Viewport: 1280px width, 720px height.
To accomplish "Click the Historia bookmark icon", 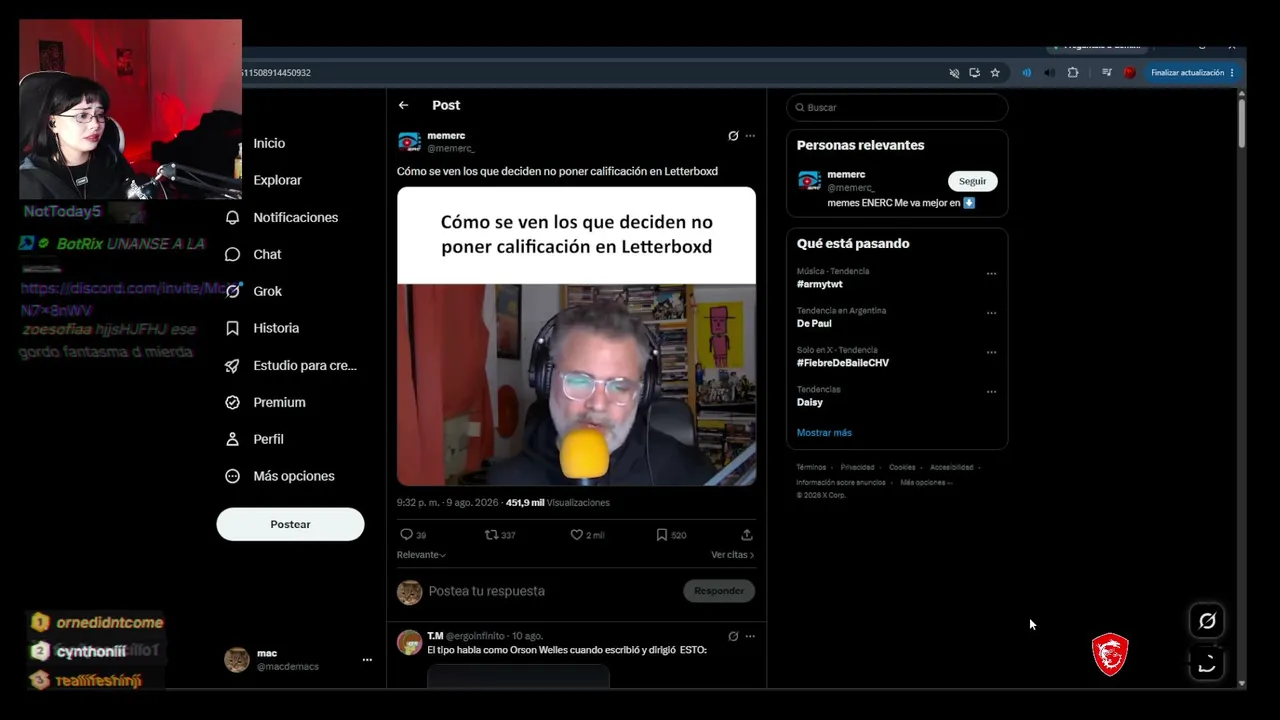I will coord(232,328).
